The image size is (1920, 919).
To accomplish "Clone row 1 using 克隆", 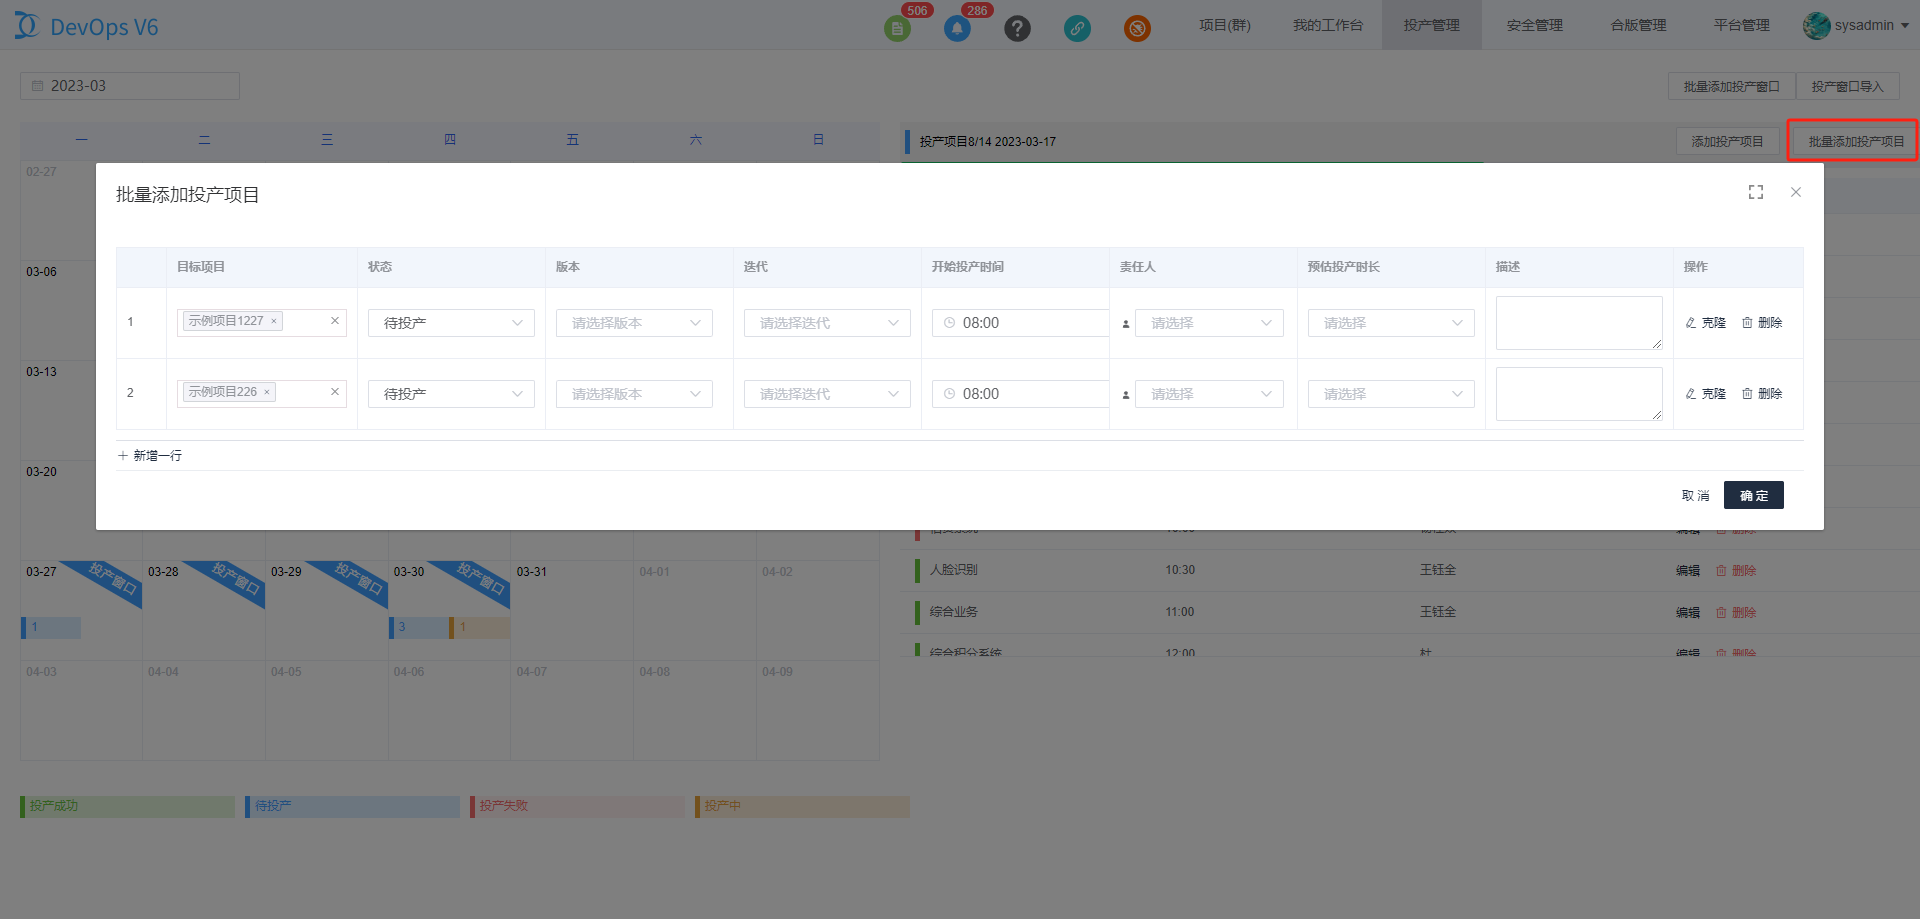I will click(x=1706, y=323).
